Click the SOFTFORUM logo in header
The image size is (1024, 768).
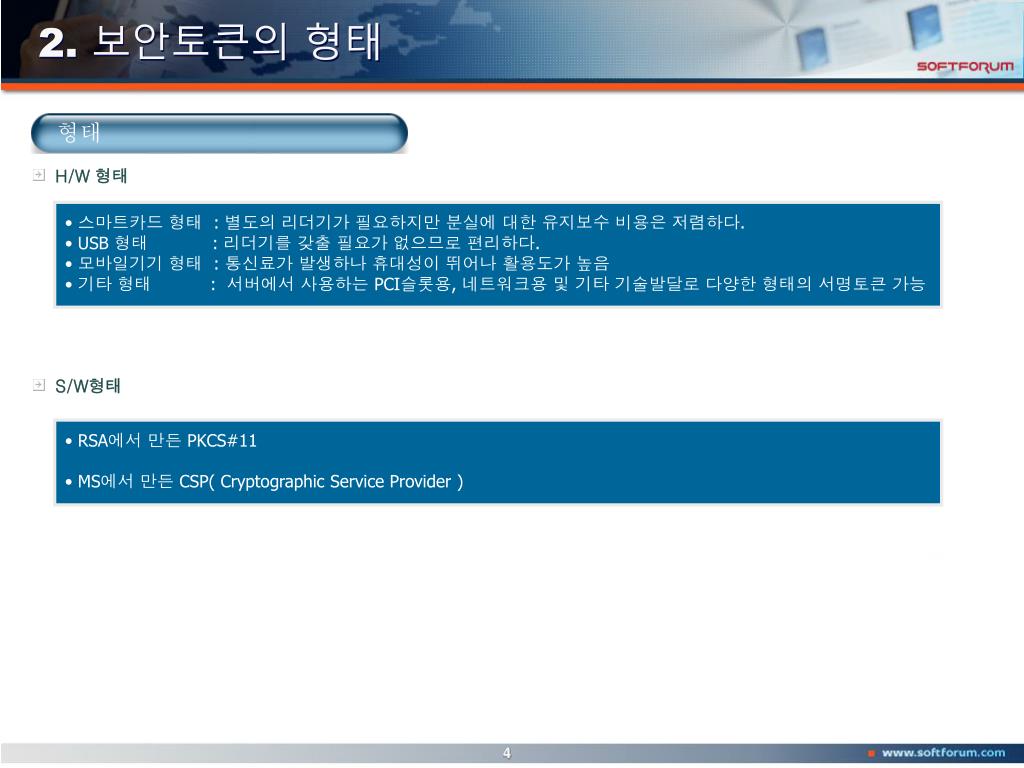pos(965,67)
